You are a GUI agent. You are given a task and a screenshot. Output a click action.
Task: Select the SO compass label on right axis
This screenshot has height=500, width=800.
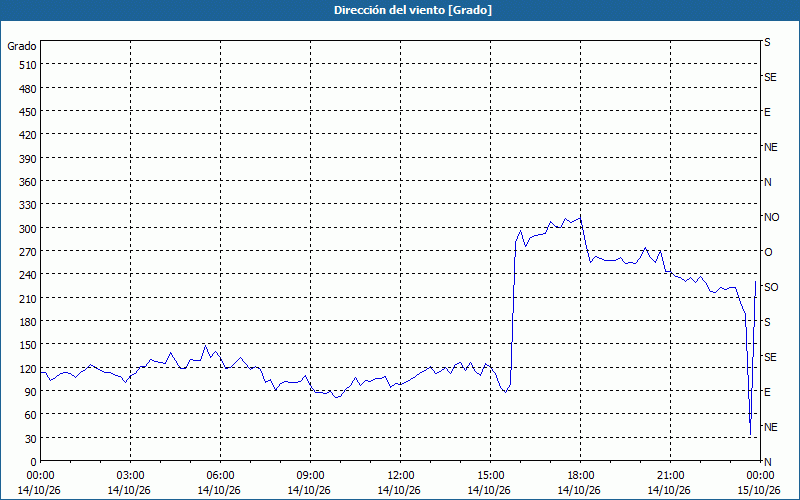point(771,287)
